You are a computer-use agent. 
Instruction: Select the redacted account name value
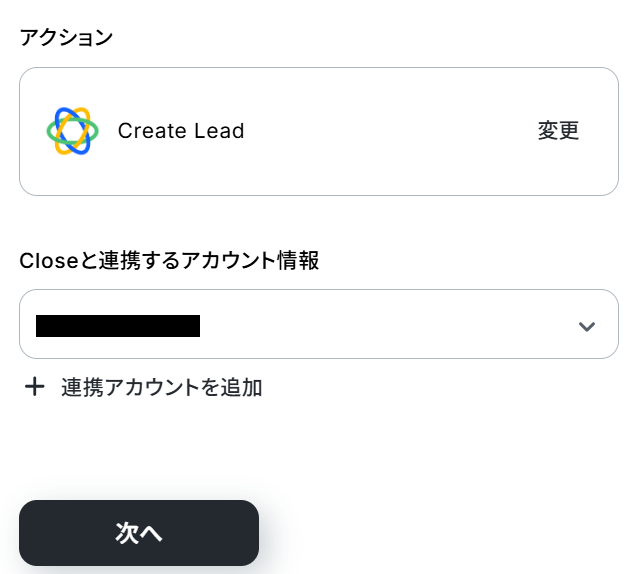(x=118, y=325)
